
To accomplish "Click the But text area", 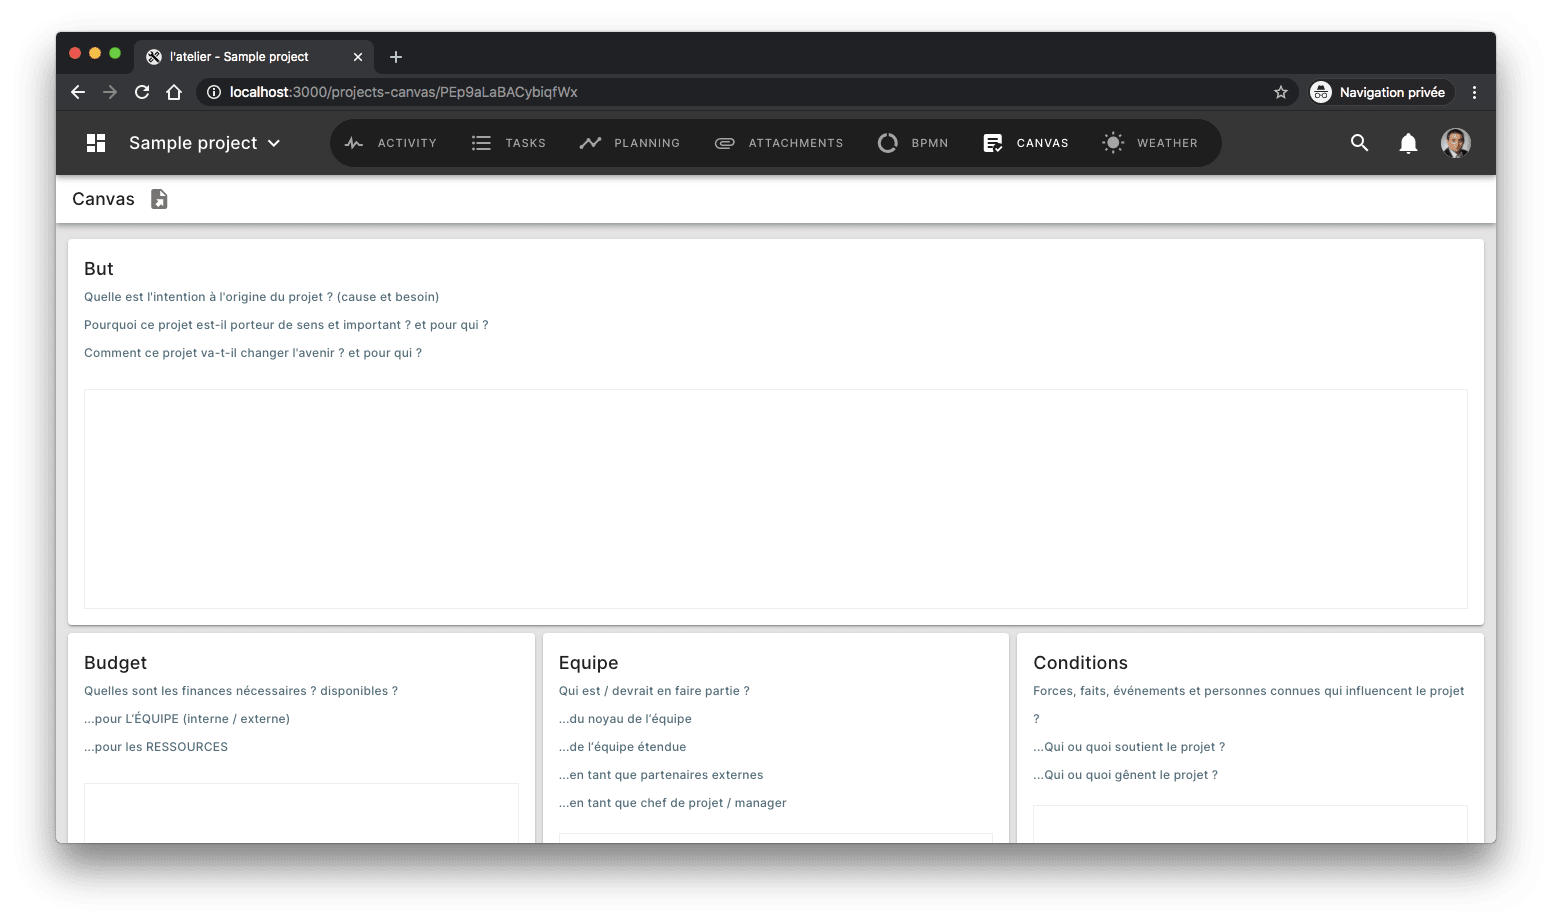I will click(x=776, y=499).
